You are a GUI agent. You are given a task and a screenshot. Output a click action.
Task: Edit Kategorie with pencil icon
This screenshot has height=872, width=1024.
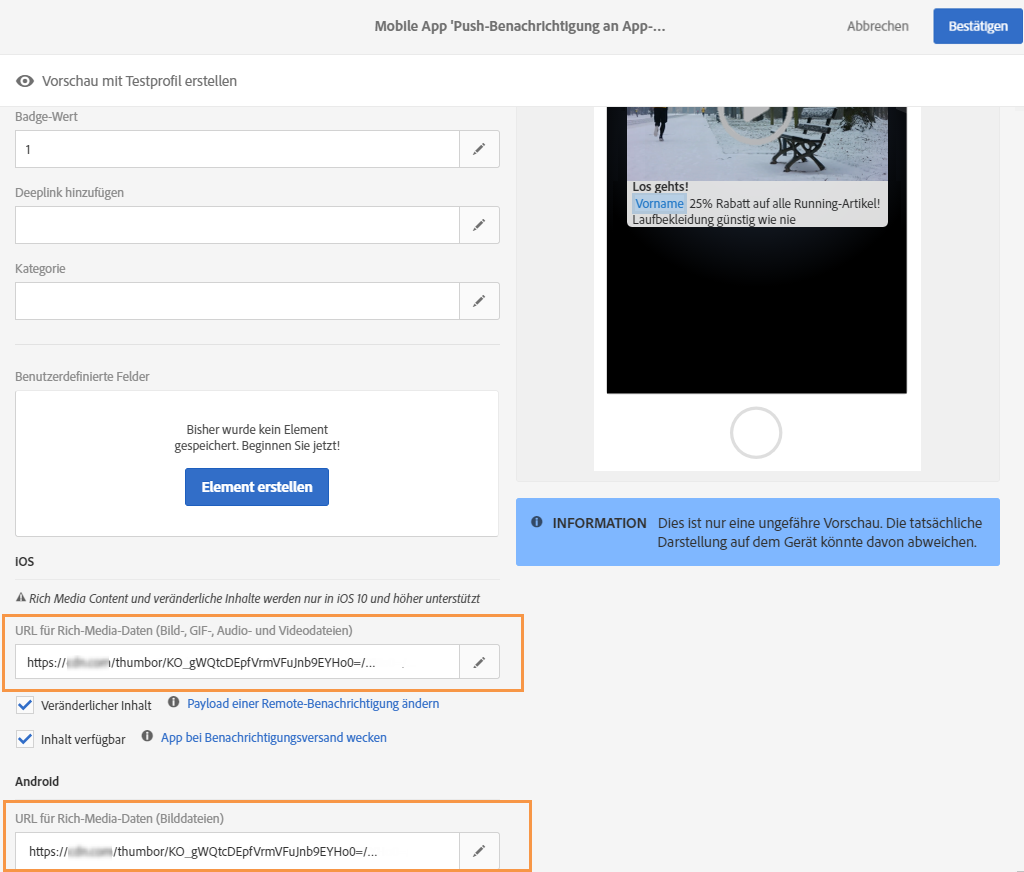479,300
